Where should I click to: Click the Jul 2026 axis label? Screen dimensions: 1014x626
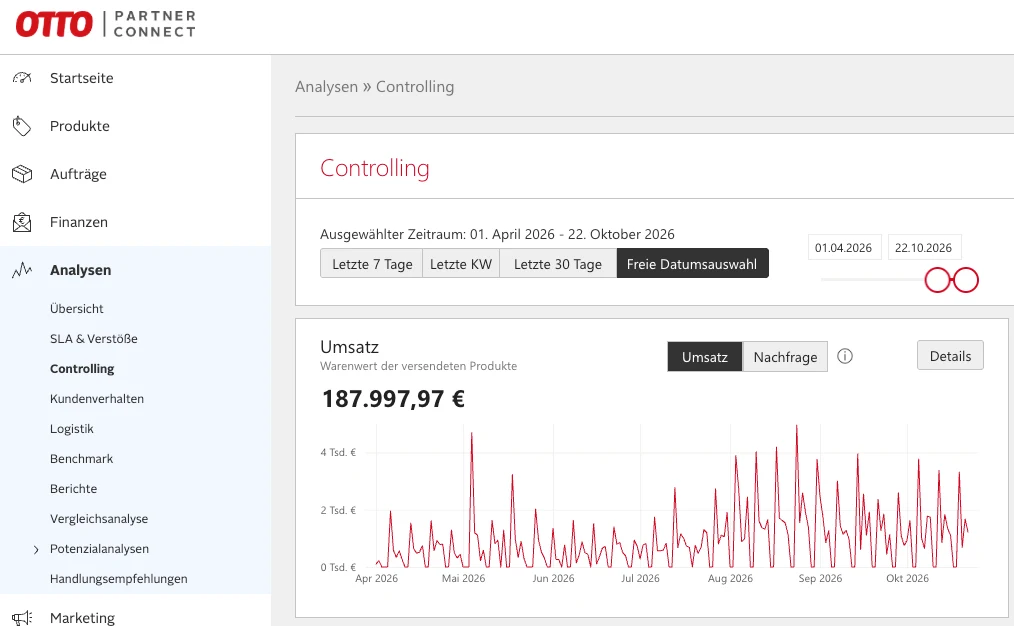pos(640,578)
